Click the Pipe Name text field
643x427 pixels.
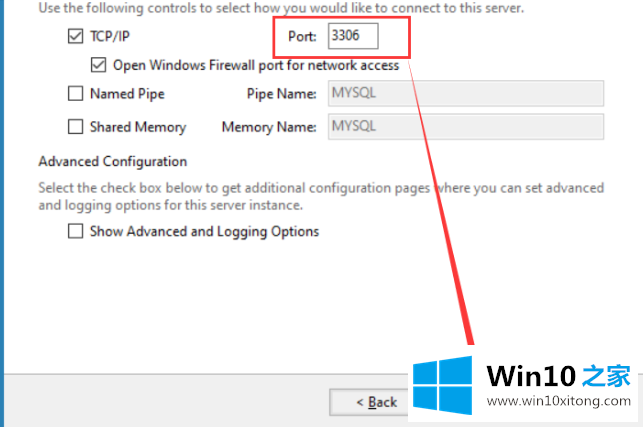[x=464, y=94]
